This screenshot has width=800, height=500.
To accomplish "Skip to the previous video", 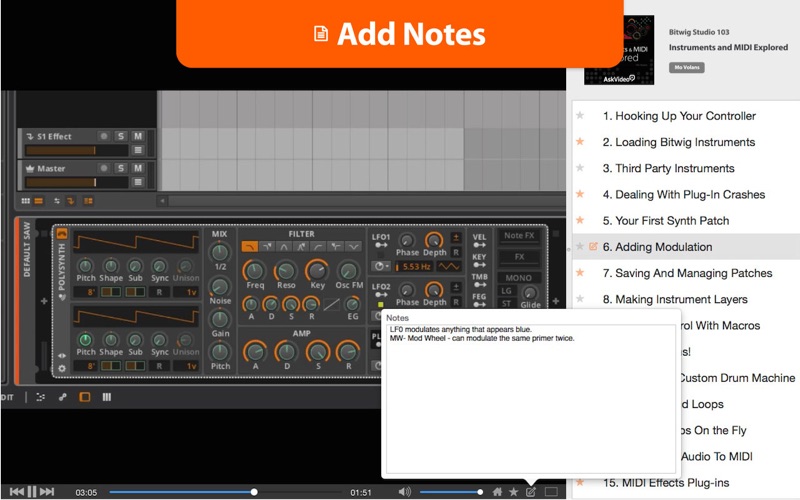I will tap(16, 491).
